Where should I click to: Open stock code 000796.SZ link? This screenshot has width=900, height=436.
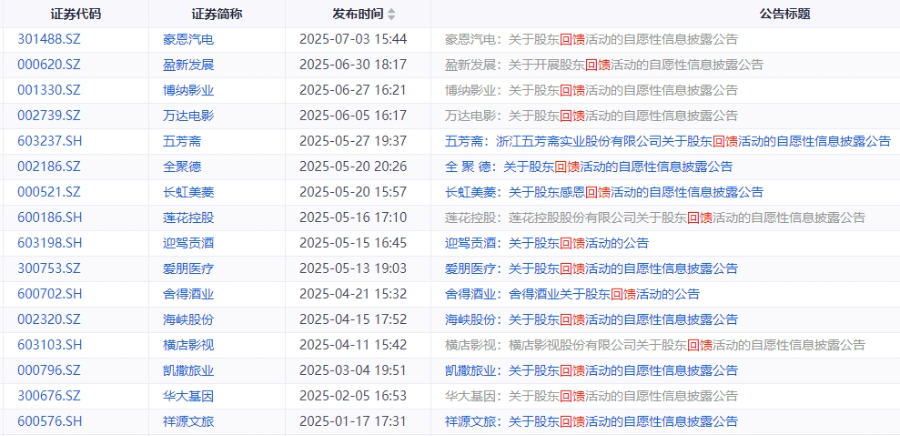tap(49, 371)
